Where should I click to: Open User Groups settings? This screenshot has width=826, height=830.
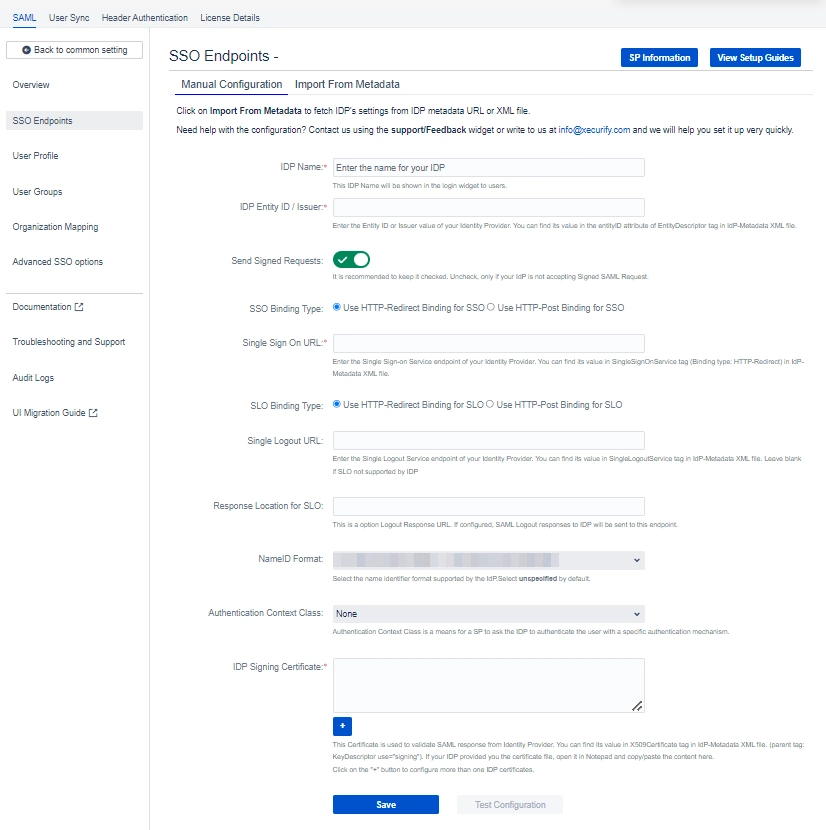pyautogui.click(x=37, y=192)
